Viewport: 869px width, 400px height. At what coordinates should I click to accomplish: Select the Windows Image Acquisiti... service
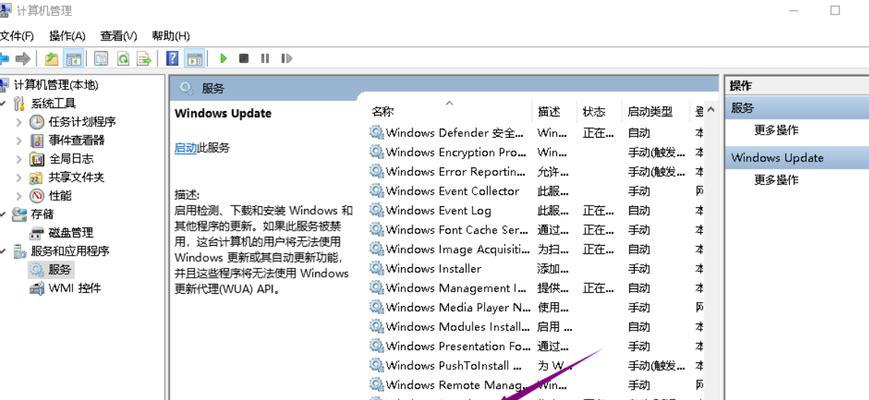point(458,249)
